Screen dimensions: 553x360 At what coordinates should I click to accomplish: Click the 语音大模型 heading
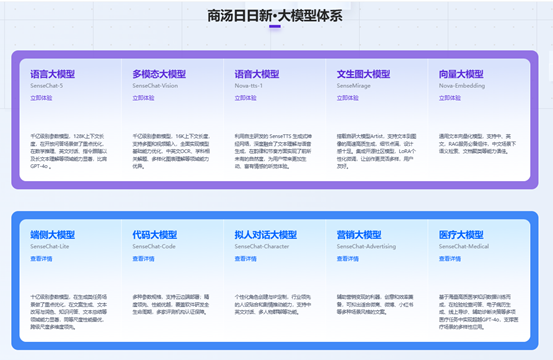(x=257, y=74)
